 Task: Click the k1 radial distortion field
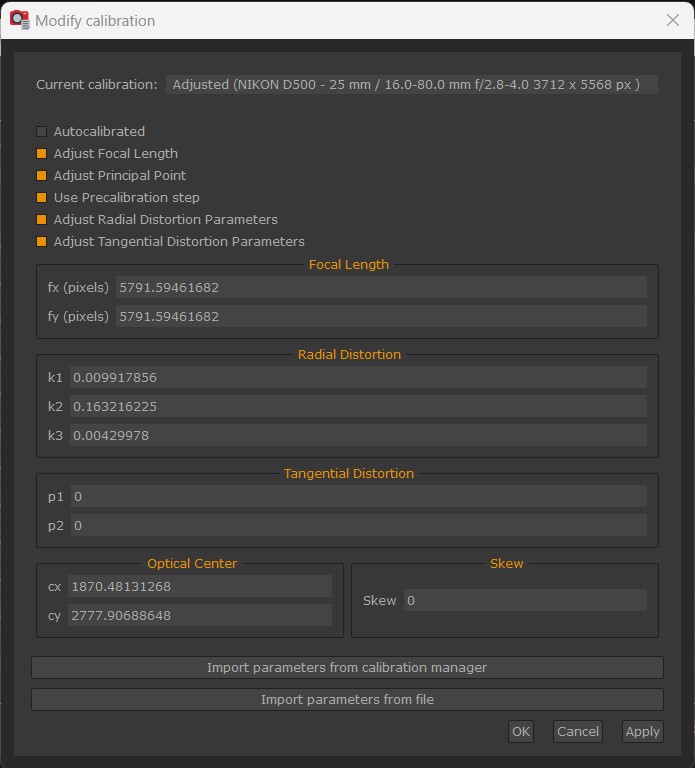click(358, 377)
